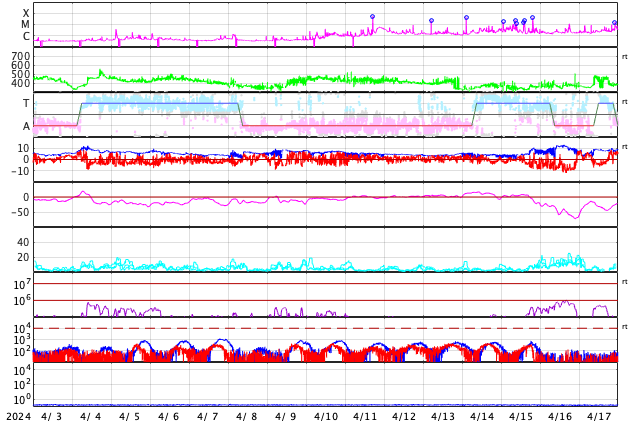Click the 10^0 axis label in bottom panel

pyautogui.click(x=22, y=400)
